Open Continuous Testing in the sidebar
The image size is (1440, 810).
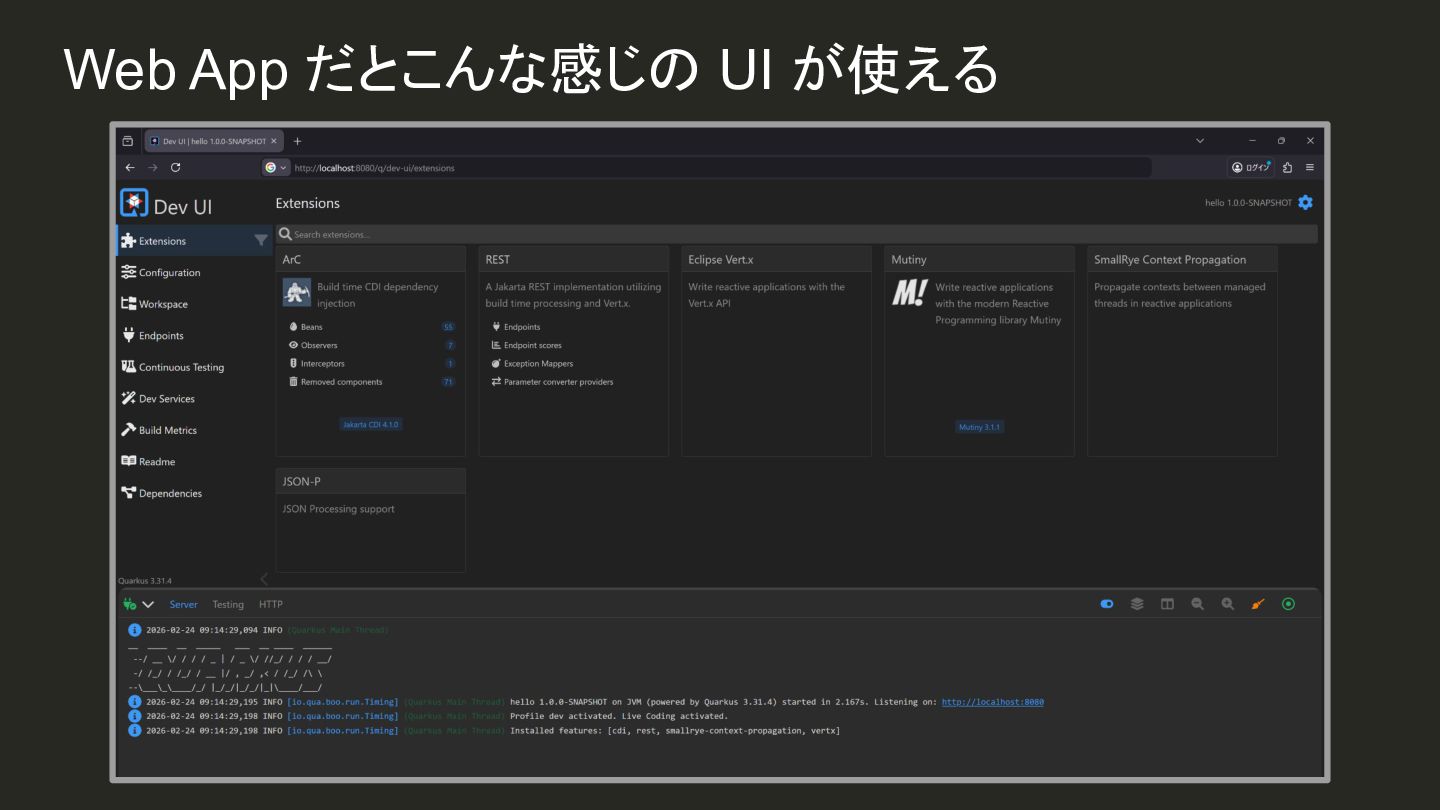(x=180, y=367)
